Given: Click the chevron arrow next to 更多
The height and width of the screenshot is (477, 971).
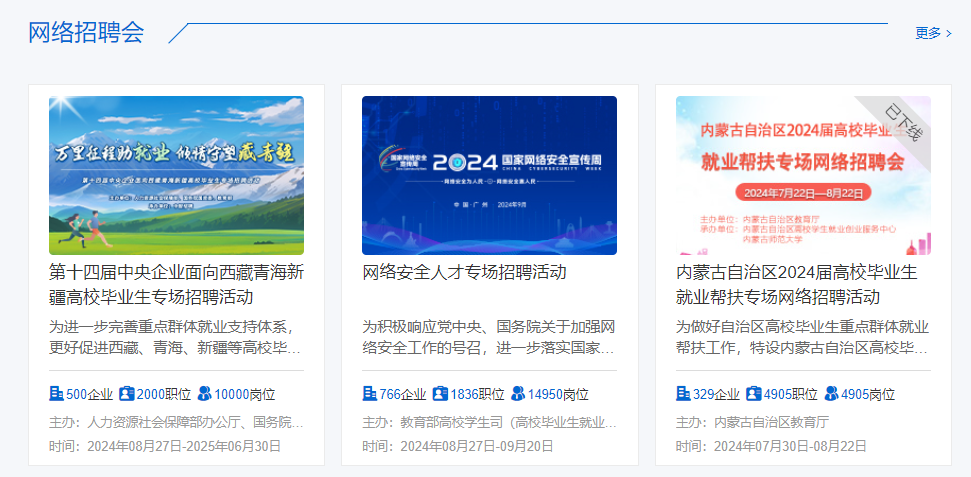Looking at the screenshot, I should coord(949,33).
